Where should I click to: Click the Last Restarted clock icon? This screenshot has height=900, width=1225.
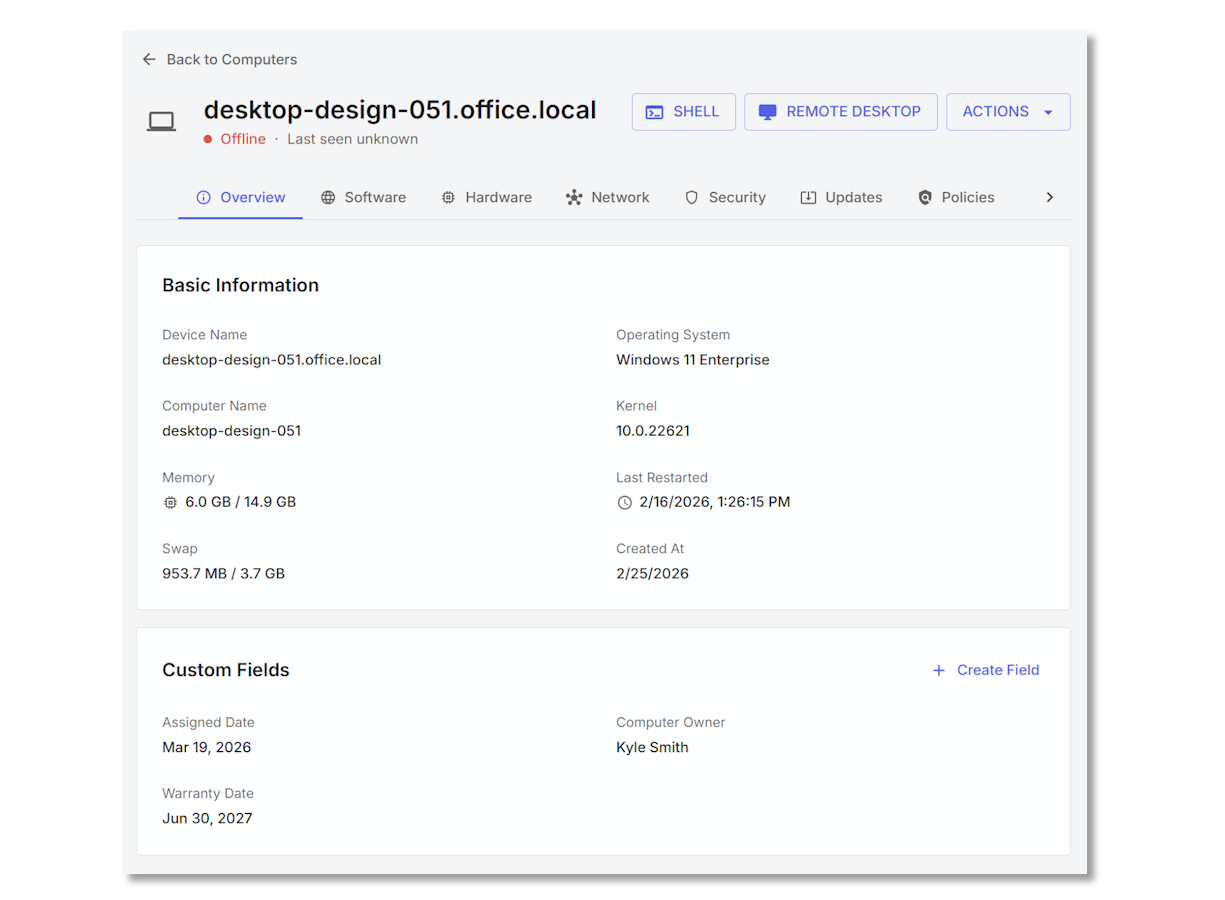625,502
